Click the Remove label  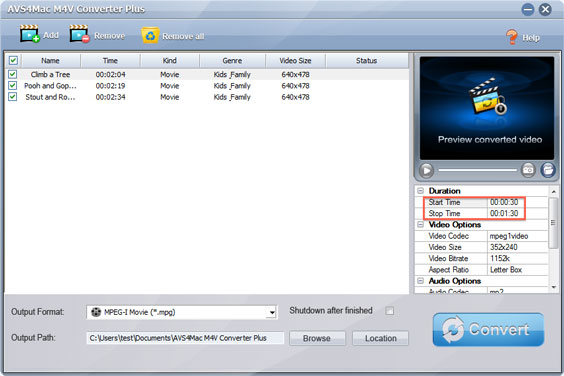pyautogui.click(x=110, y=36)
